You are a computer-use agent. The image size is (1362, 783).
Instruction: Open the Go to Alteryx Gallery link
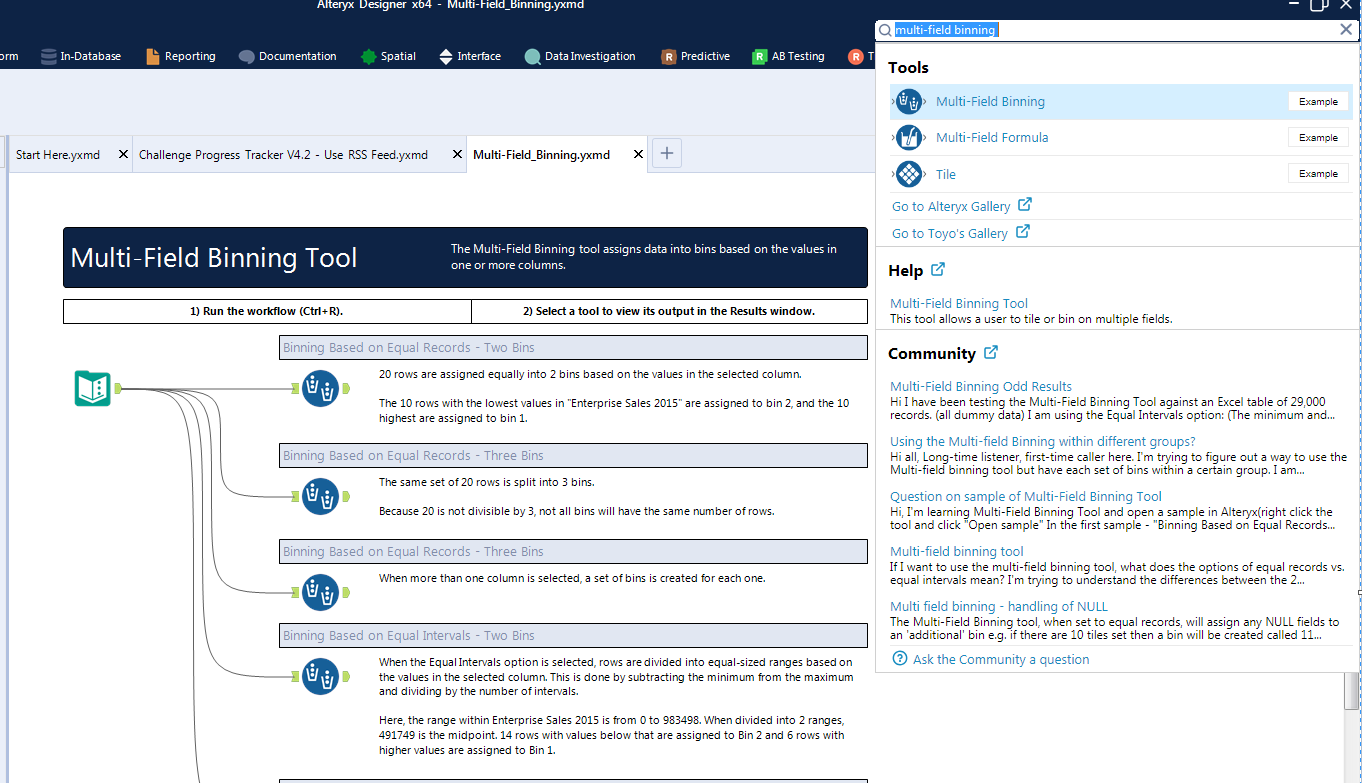(953, 206)
